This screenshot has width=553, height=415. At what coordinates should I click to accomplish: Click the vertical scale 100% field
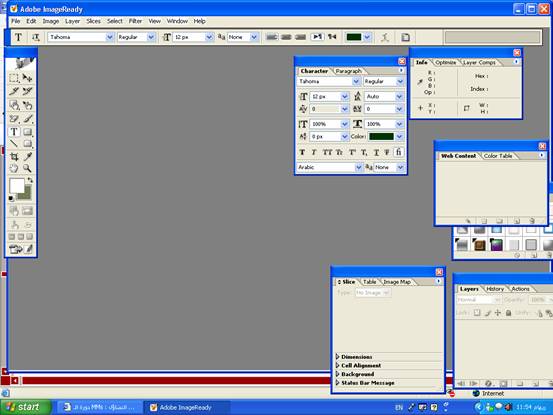click(325, 124)
